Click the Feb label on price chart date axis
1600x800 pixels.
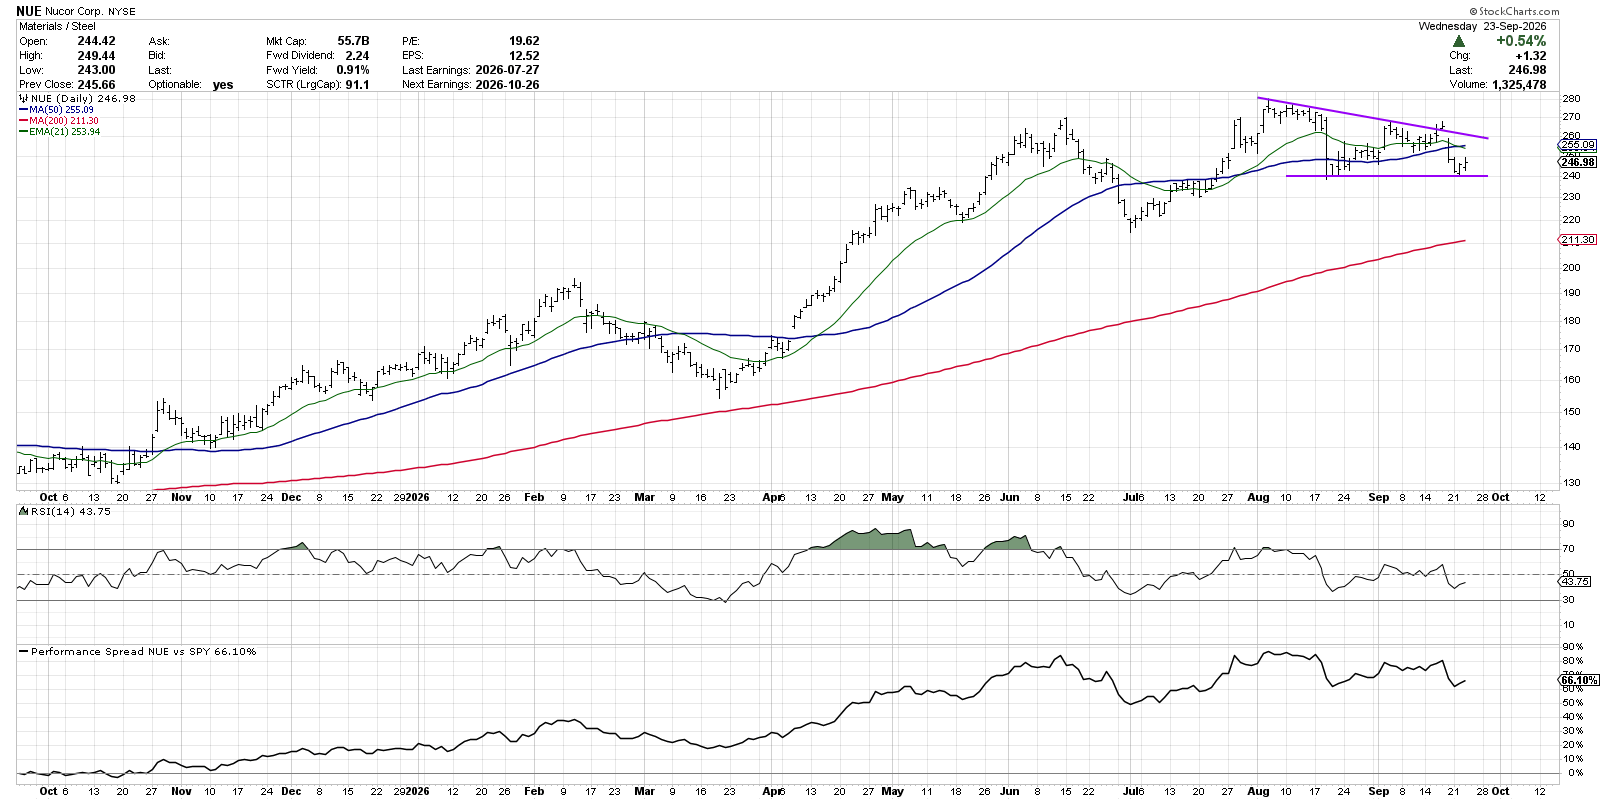(x=534, y=497)
